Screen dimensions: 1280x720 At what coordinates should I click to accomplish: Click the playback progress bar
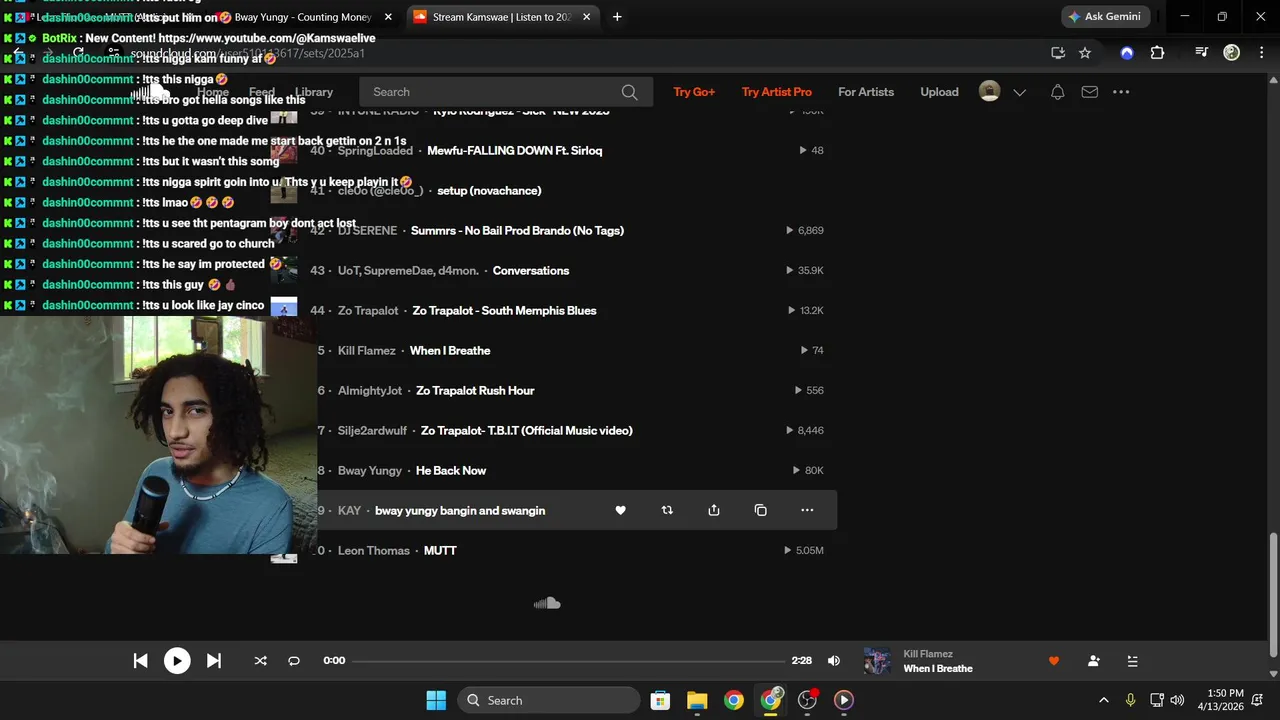(568, 661)
